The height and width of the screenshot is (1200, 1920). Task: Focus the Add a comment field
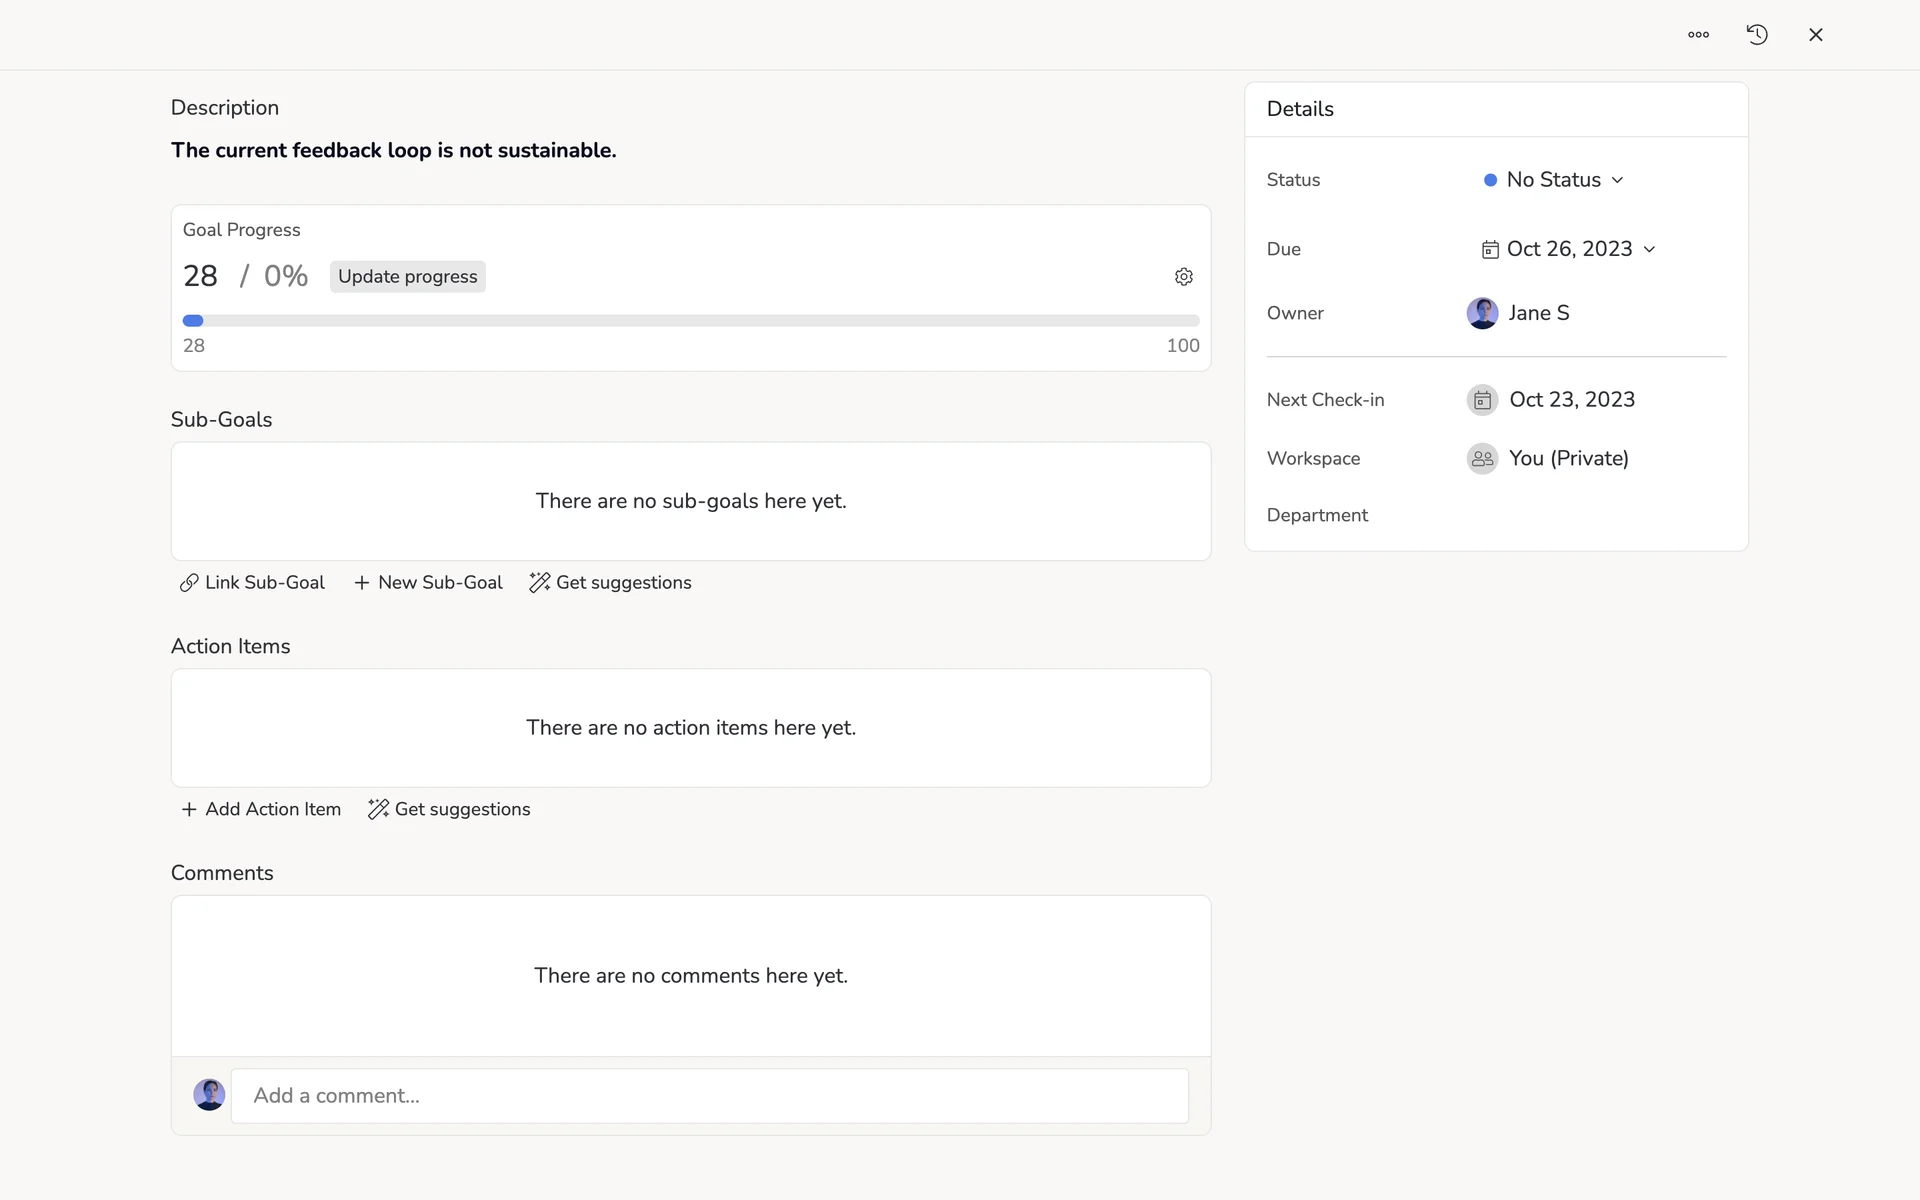pyautogui.click(x=709, y=1096)
